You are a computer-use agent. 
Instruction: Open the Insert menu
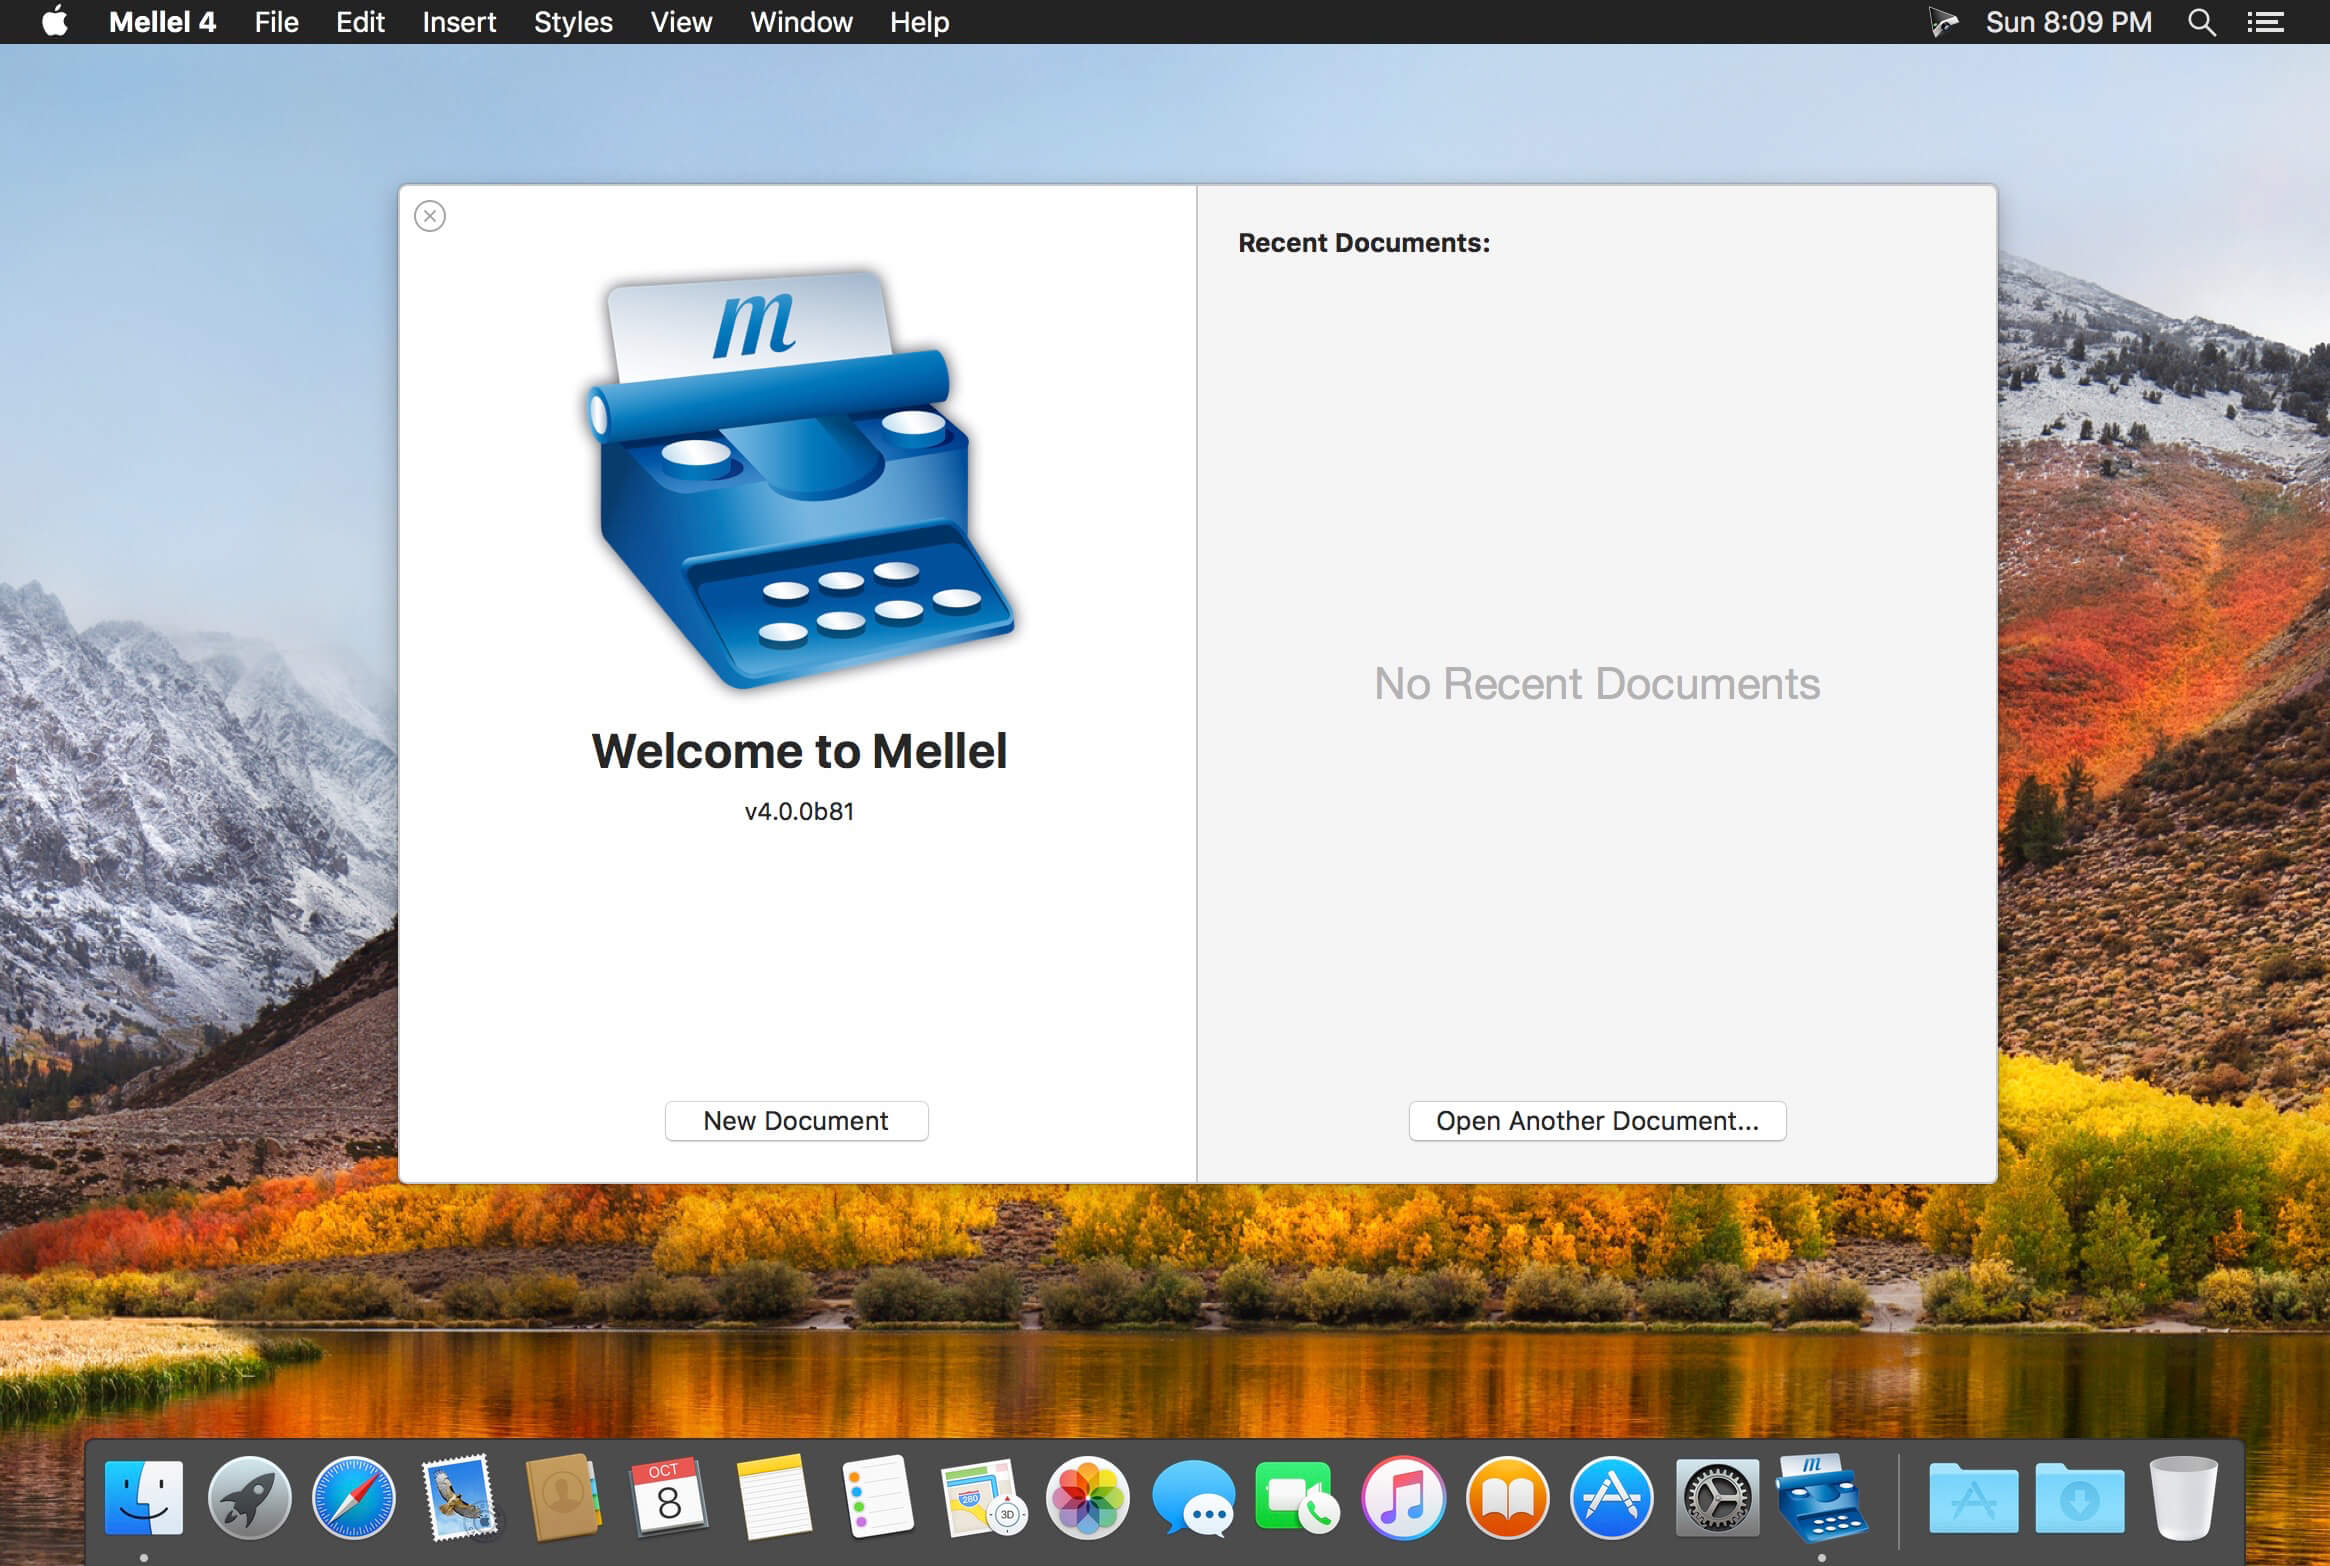[x=458, y=22]
